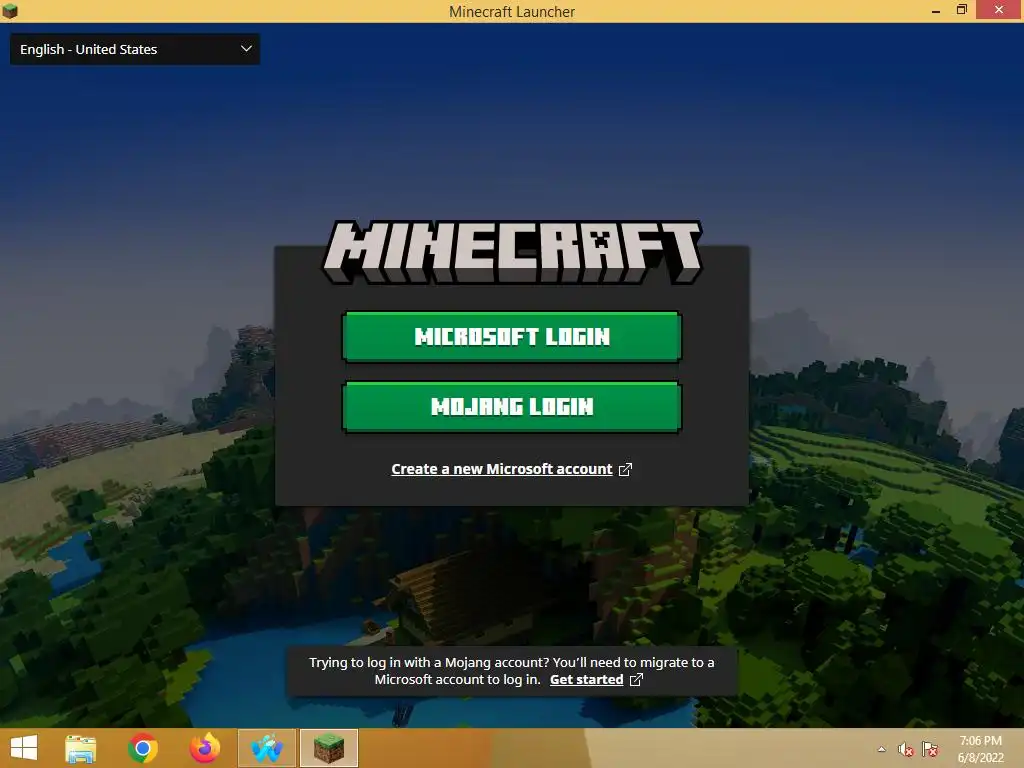Click the Mojang migration notice text
Screen dimensions: 1024x768
pyautogui.click(x=512, y=671)
